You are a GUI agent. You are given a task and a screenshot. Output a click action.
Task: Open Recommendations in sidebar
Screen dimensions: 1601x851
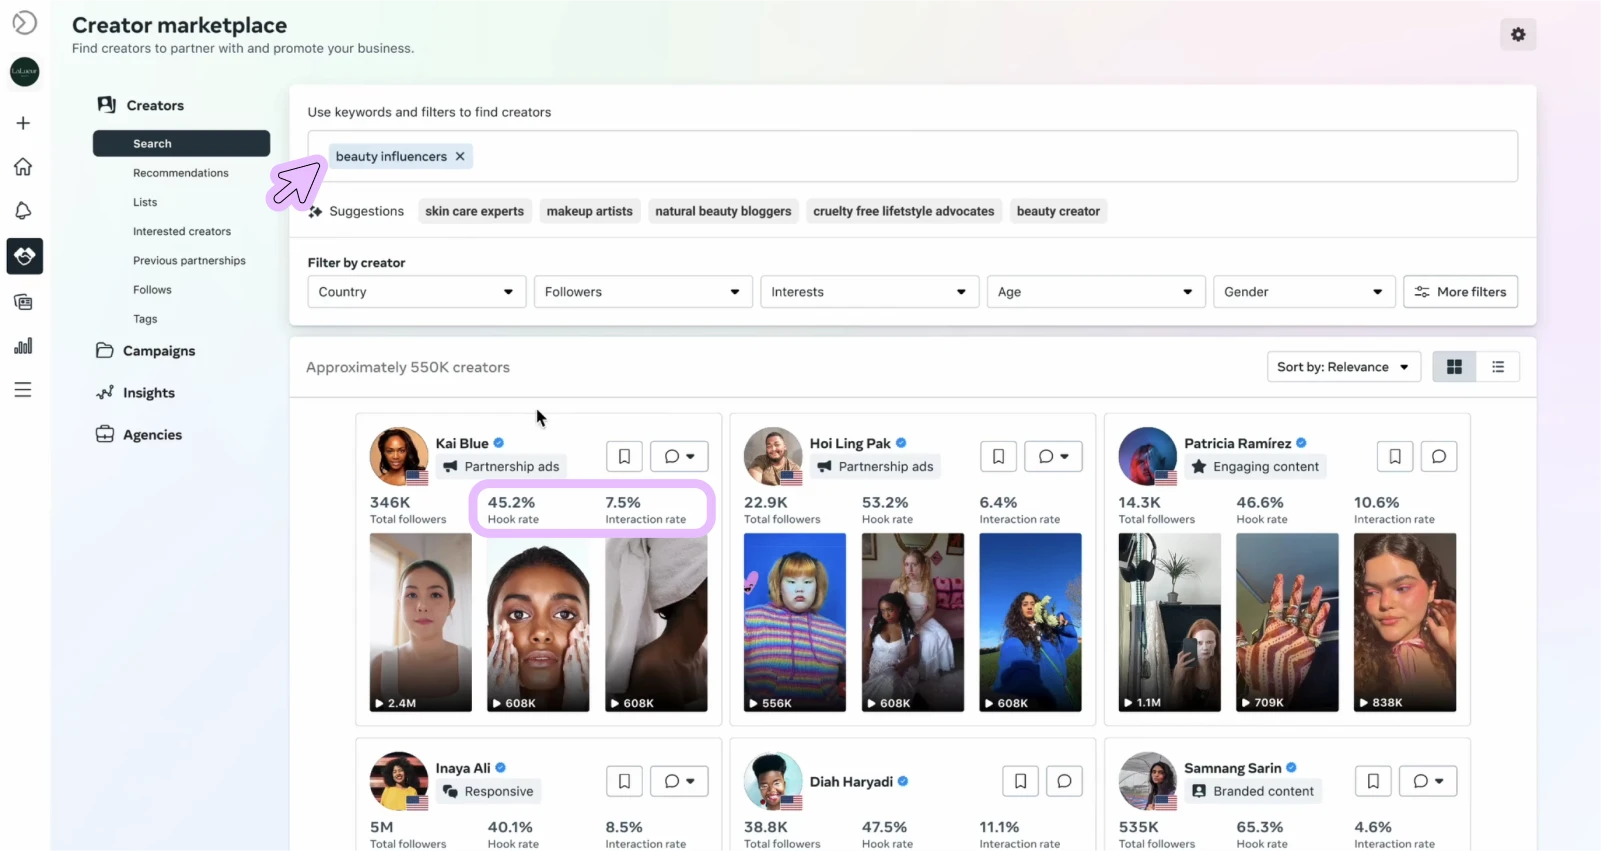pos(181,173)
